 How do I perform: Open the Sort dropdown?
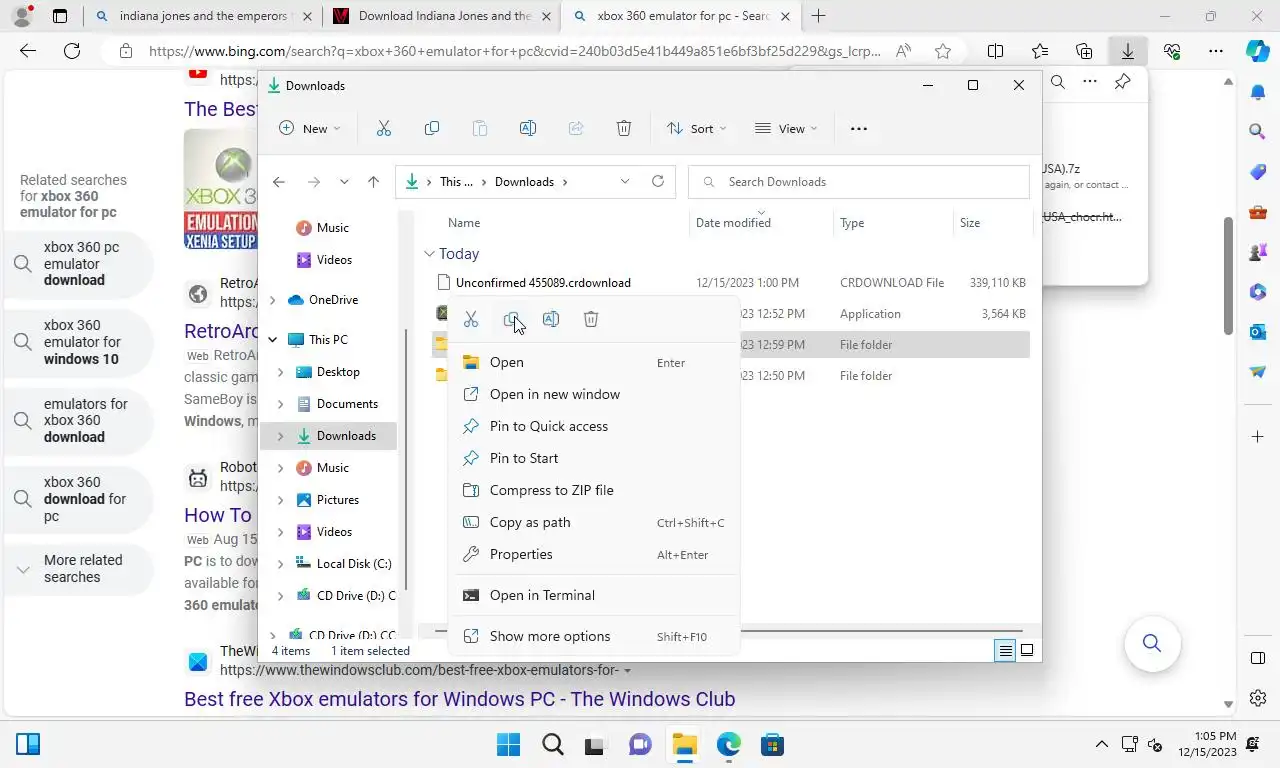click(x=697, y=128)
